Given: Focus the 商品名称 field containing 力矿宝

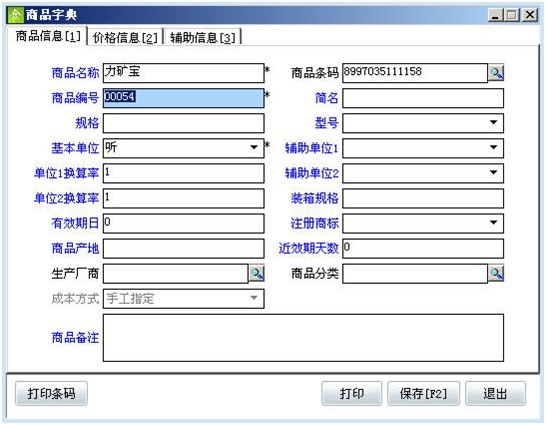Looking at the screenshot, I should pos(184,73).
